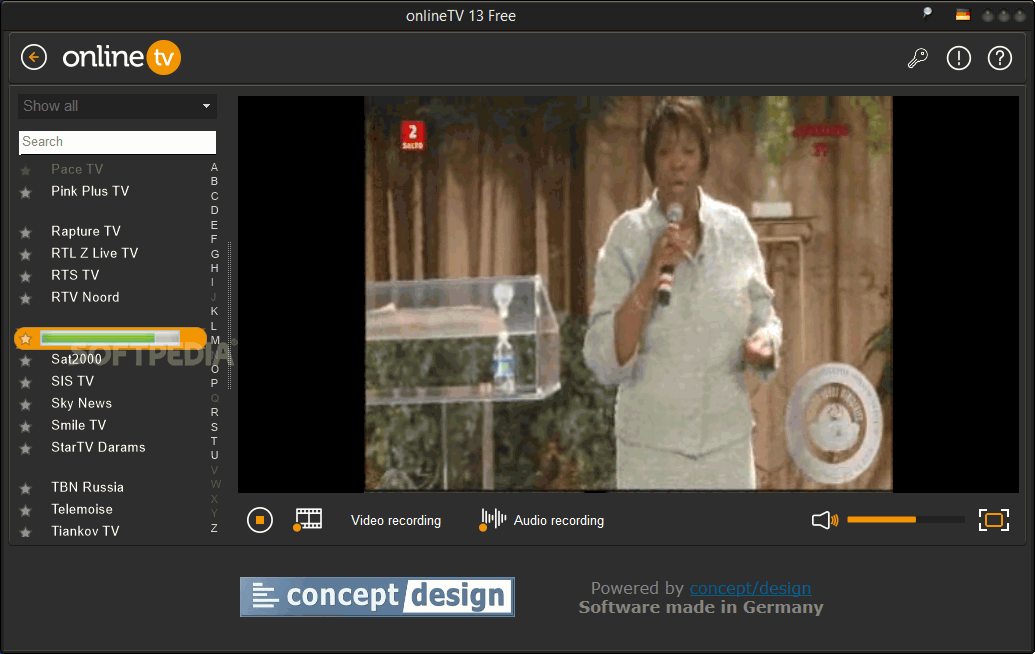Image resolution: width=1035 pixels, height=654 pixels.
Task: Select the Sat2000 channel
Action: click(x=77, y=359)
